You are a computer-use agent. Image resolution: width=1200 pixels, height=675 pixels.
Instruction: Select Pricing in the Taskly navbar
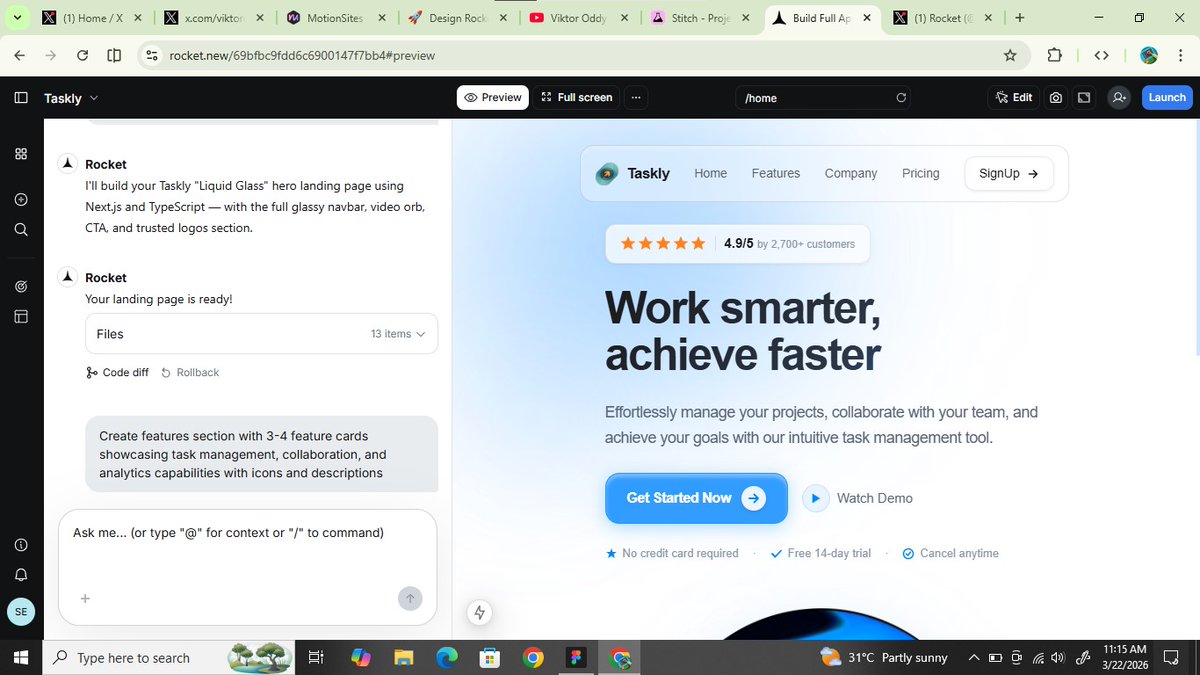point(921,174)
